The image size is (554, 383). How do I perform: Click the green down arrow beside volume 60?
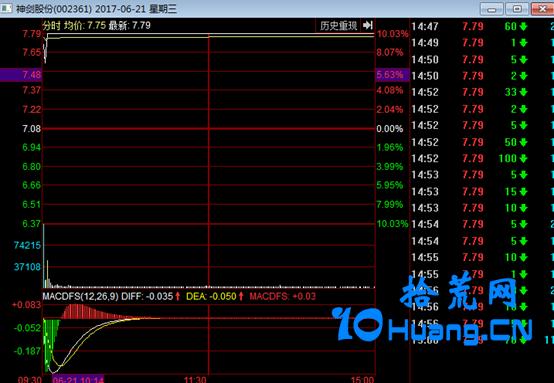point(523,26)
